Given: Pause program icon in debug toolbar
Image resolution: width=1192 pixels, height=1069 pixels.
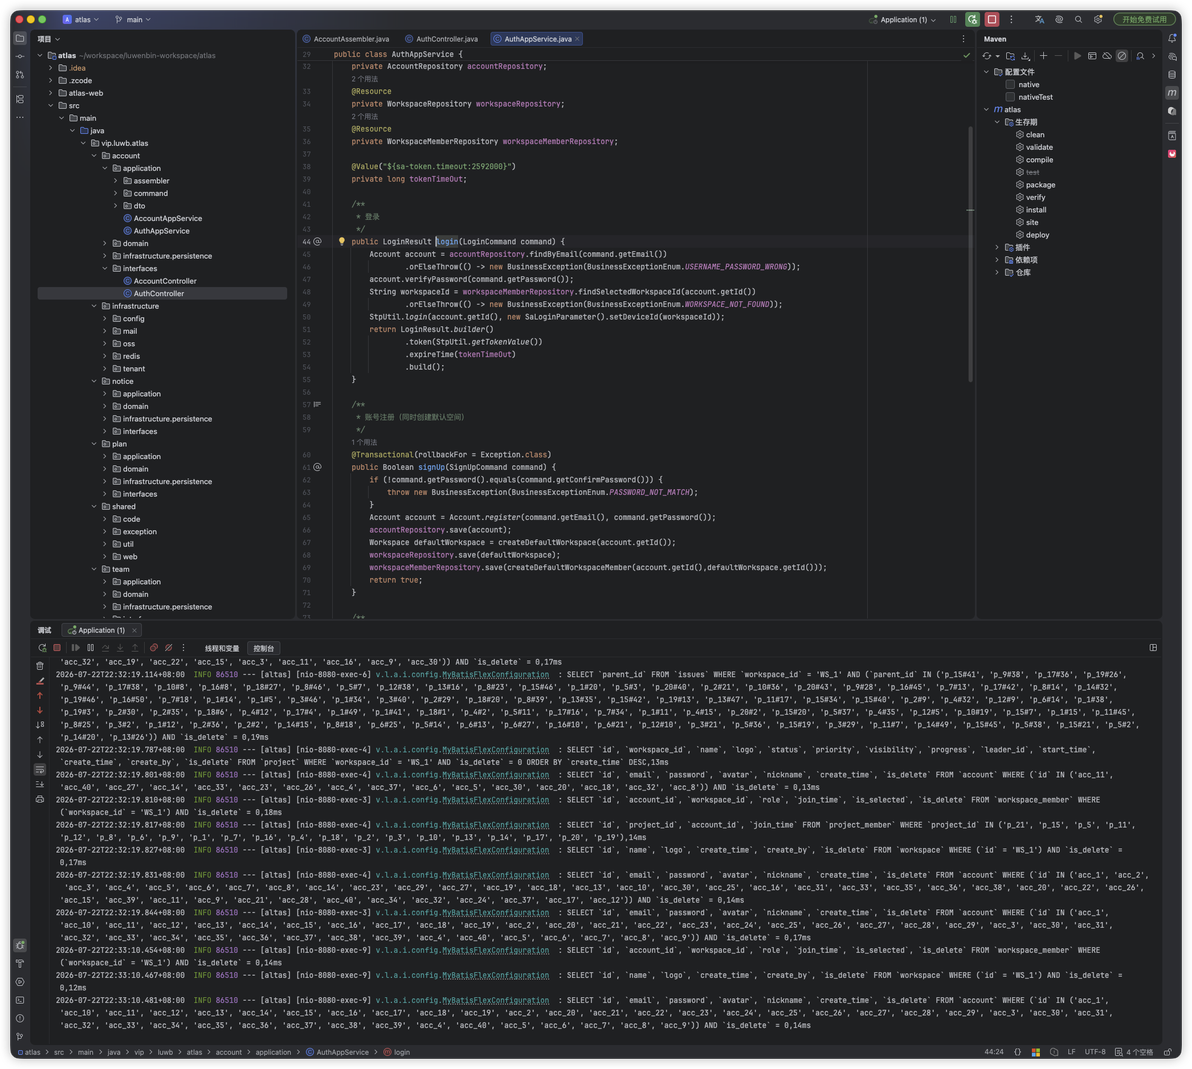Looking at the screenshot, I should tap(90, 648).
